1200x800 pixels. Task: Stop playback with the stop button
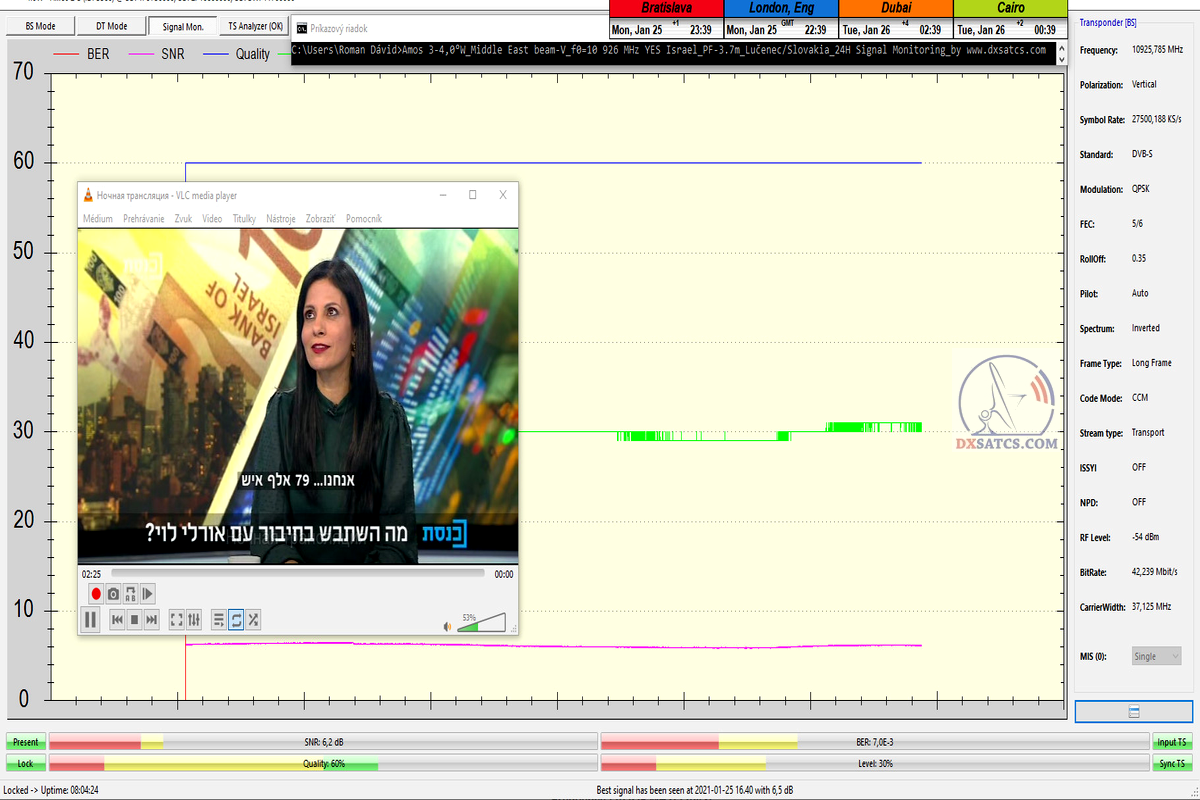134,620
